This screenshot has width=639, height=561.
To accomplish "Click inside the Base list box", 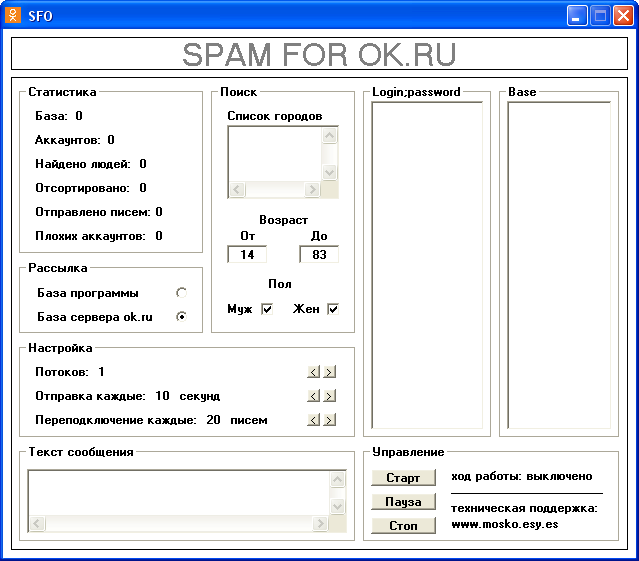I will pos(559,265).
